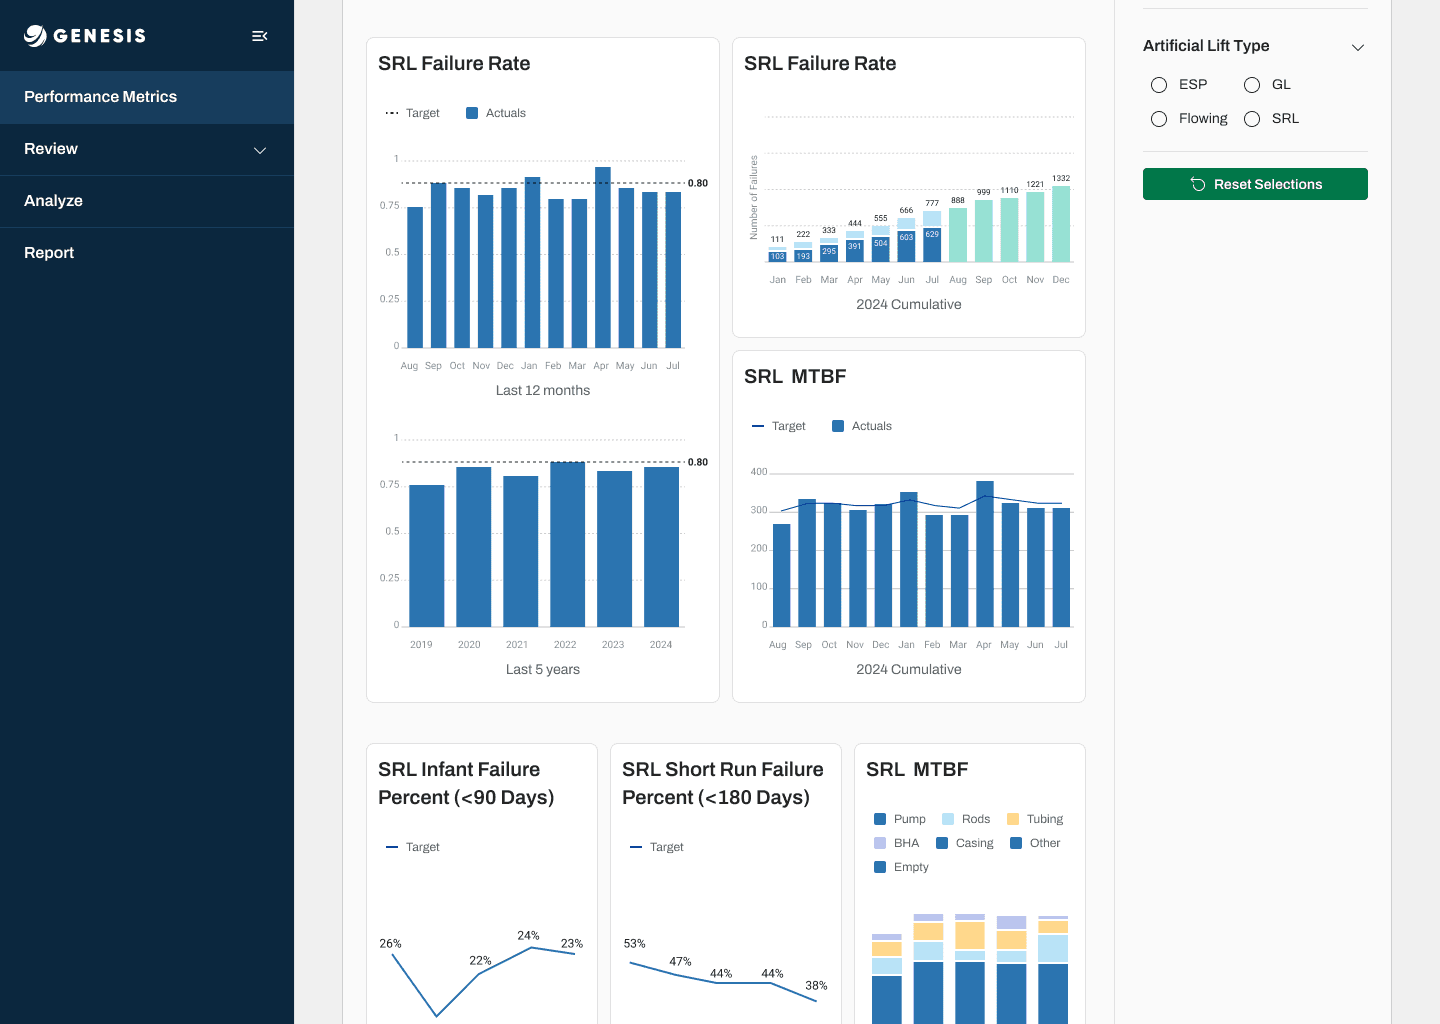Screen dimensions: 1440x1024
Task: Expand the Review chevron
Action: coord(260,150)
